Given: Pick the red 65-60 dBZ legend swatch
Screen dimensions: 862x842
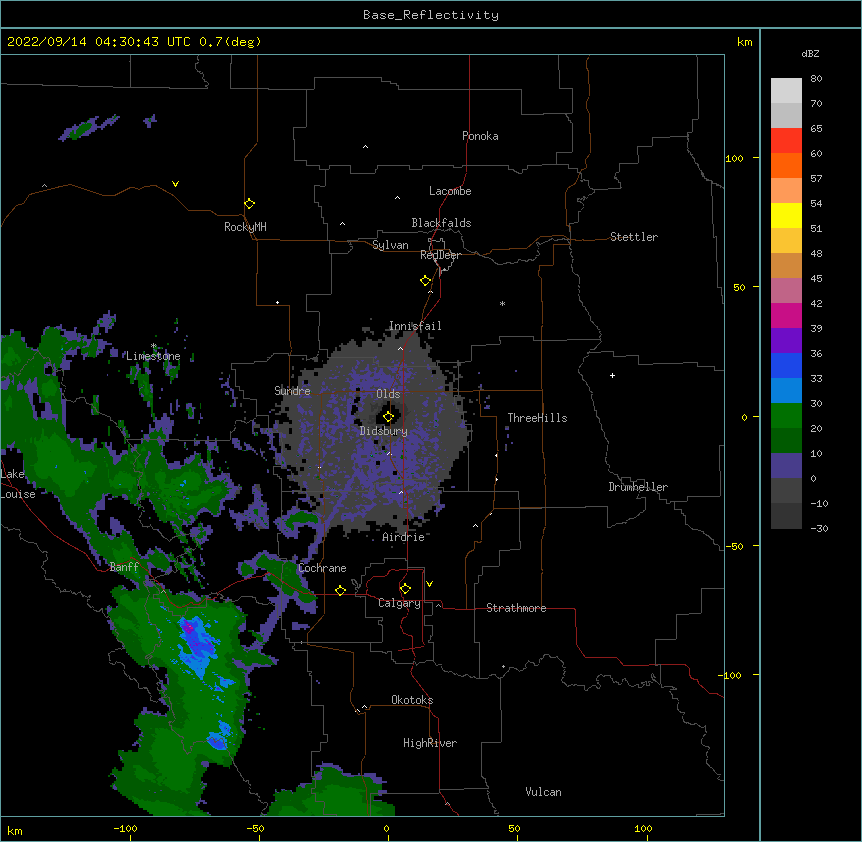Looking at the screenshot, I should pyautogui.click(x=786, y=141).
